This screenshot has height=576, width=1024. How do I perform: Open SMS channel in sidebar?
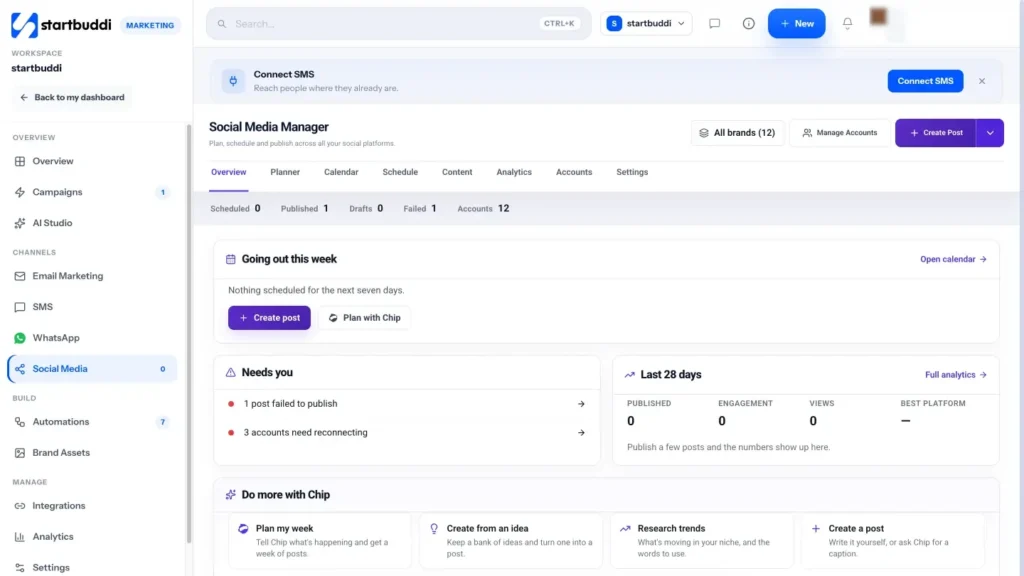pyautogui.click(x=91, y=307)
